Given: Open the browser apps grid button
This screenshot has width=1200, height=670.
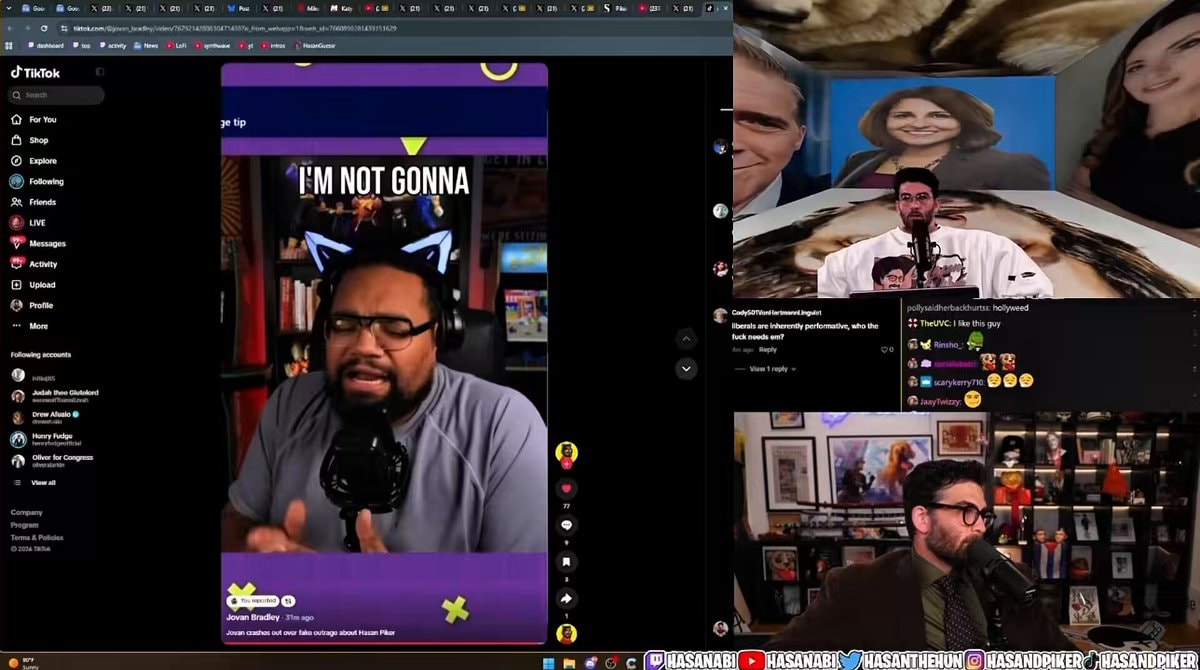Looking at the screenshot, I should (9, 45).
